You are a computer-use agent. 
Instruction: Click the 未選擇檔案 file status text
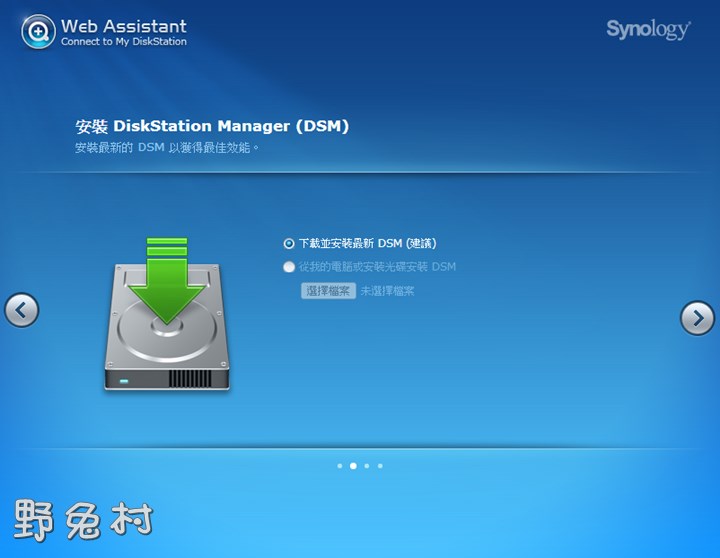tap(387, 291)
